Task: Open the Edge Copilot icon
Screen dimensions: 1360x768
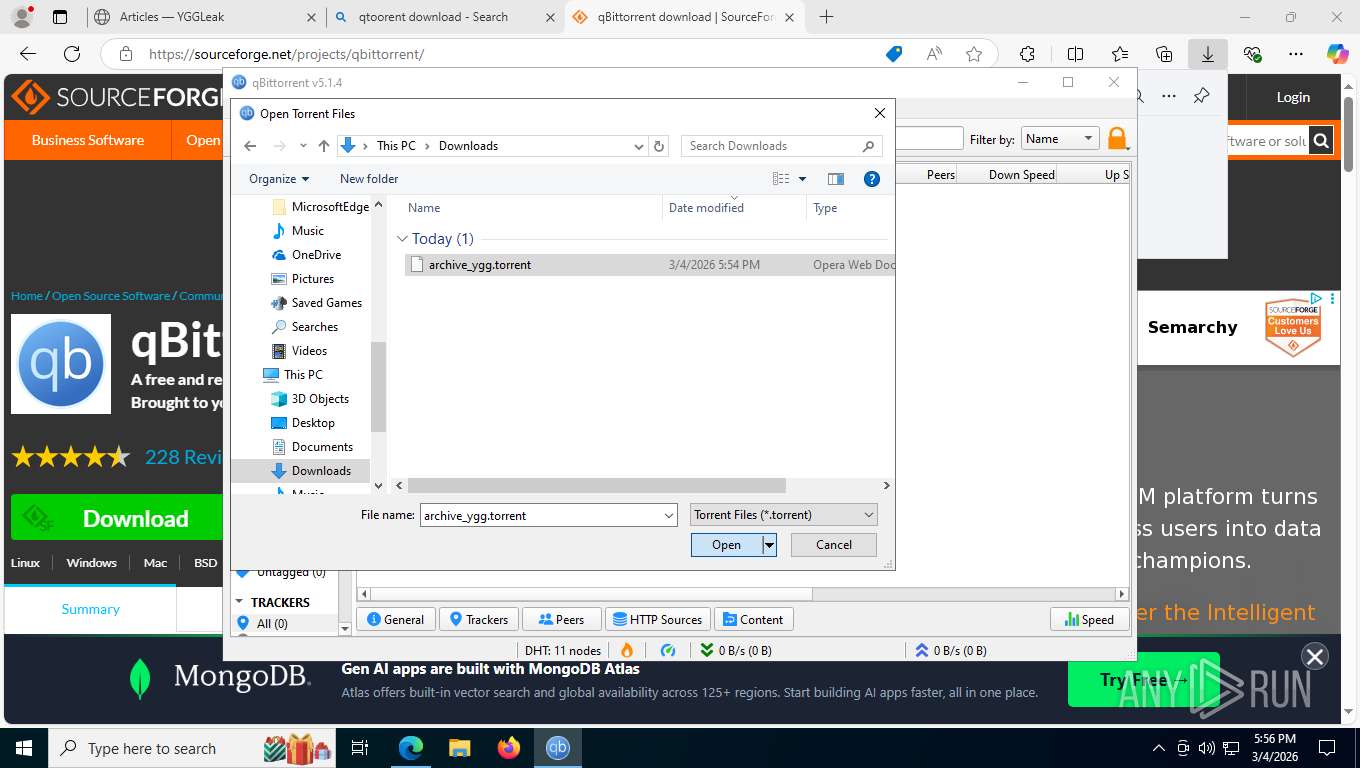Action: (x=1337, y=54)
